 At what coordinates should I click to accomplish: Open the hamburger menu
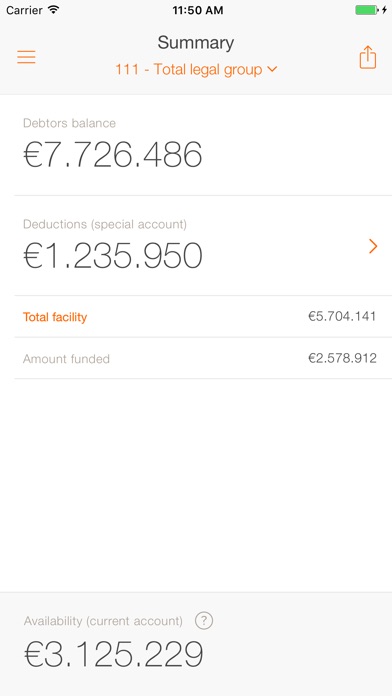[26, 57]
